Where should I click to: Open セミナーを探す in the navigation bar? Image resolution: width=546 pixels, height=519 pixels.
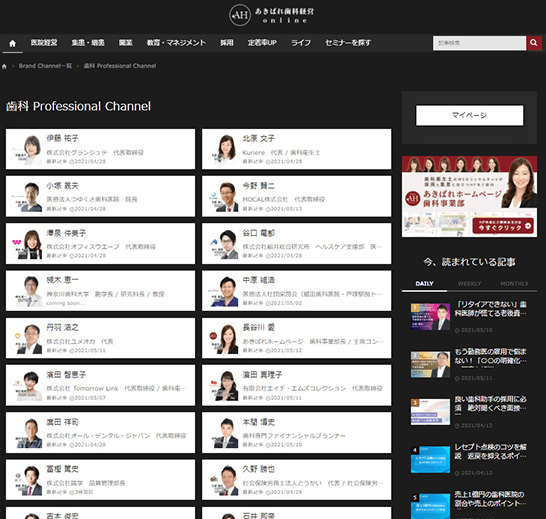[348, 43]
